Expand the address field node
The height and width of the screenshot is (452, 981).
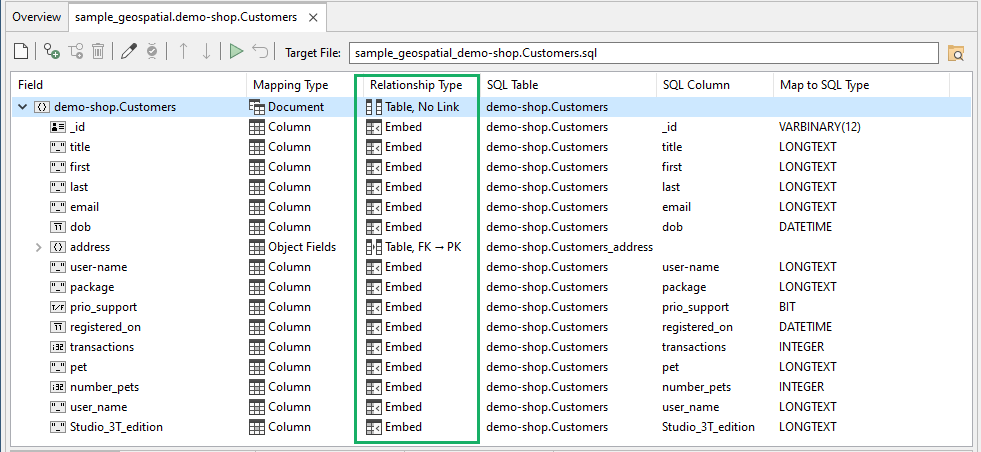point(39,247)
